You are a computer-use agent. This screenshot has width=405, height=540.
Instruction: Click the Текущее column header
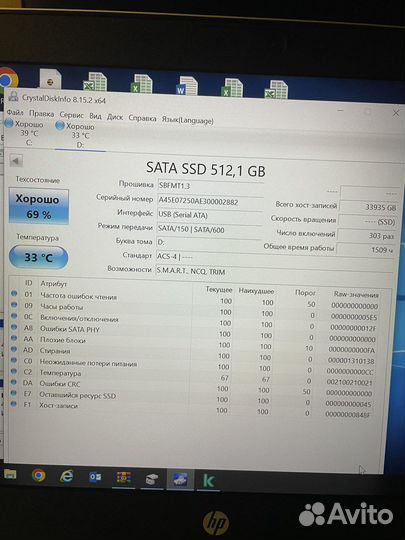point(219,289)
